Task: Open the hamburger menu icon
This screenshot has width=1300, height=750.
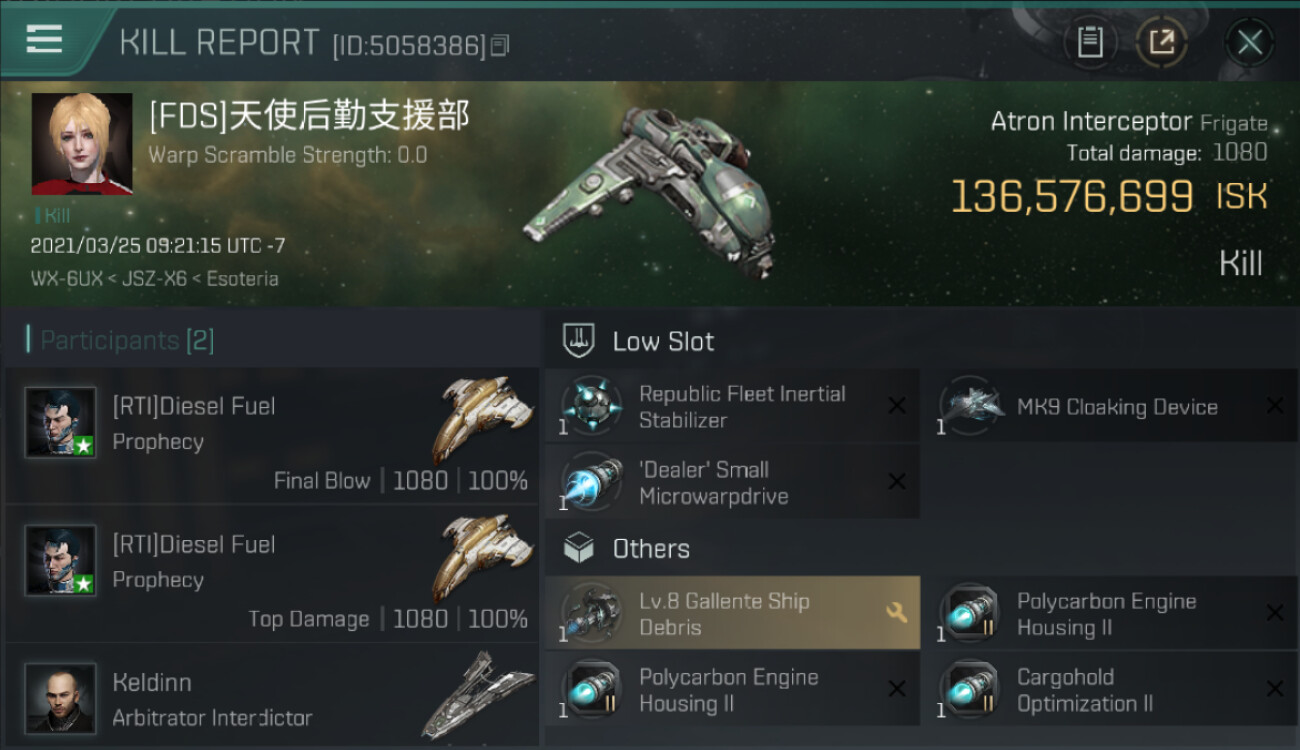Action: coord(44,40)
